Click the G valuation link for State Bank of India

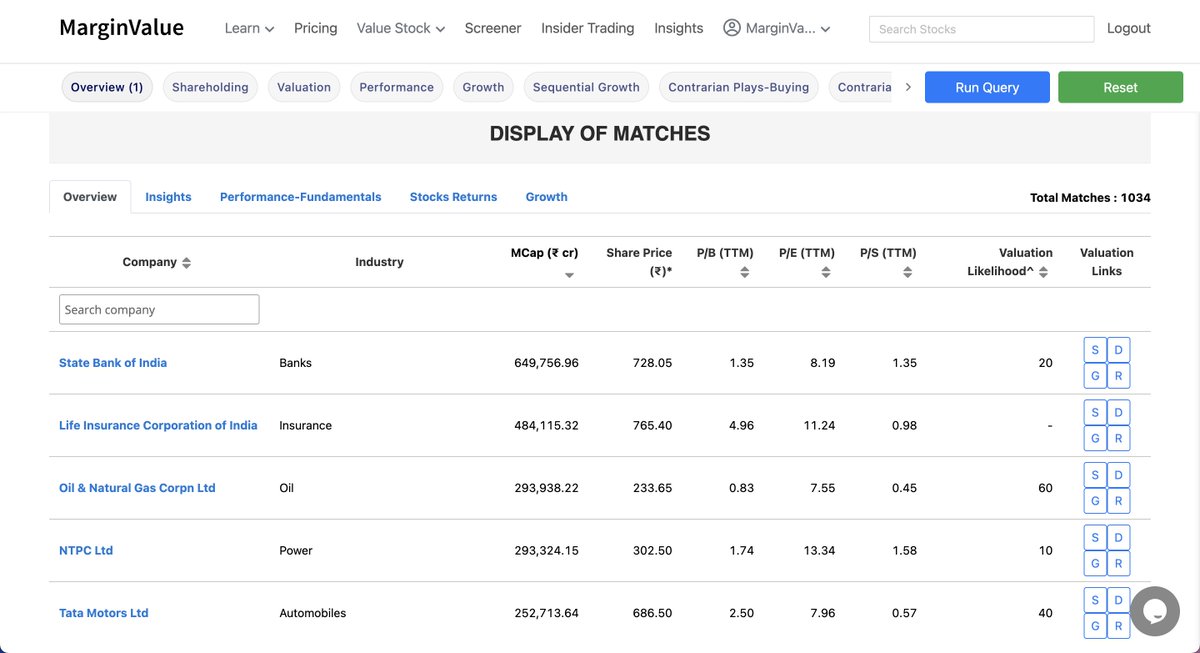click(x=1095, y=376)
